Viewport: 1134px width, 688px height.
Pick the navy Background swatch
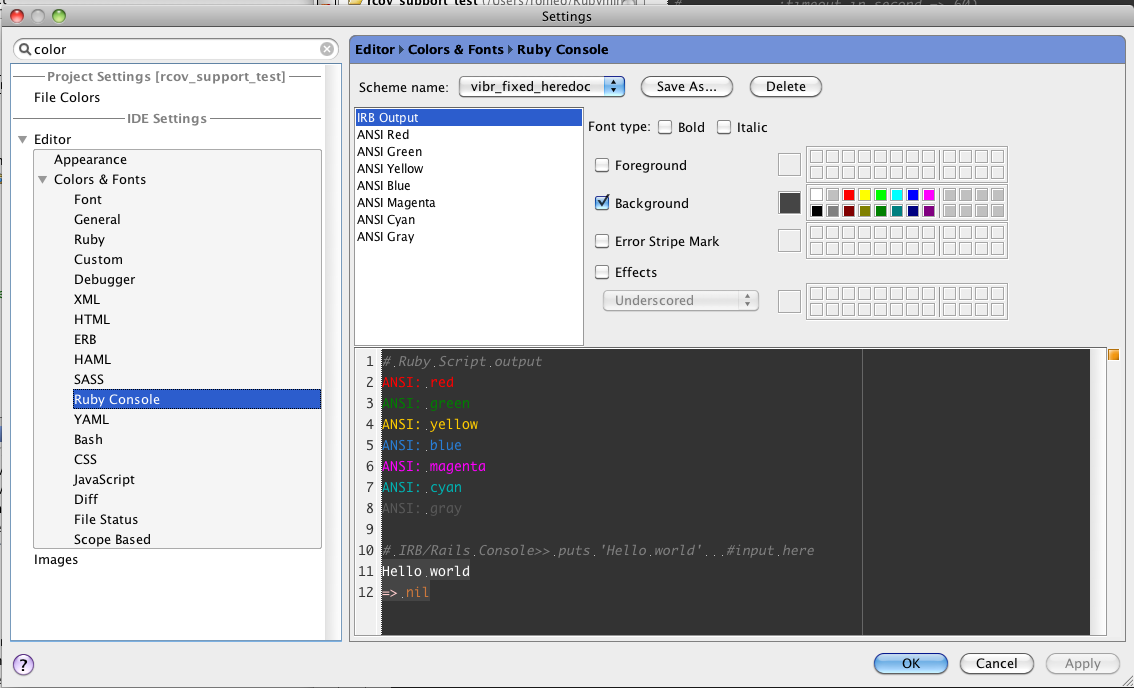(x=912, y=211)
